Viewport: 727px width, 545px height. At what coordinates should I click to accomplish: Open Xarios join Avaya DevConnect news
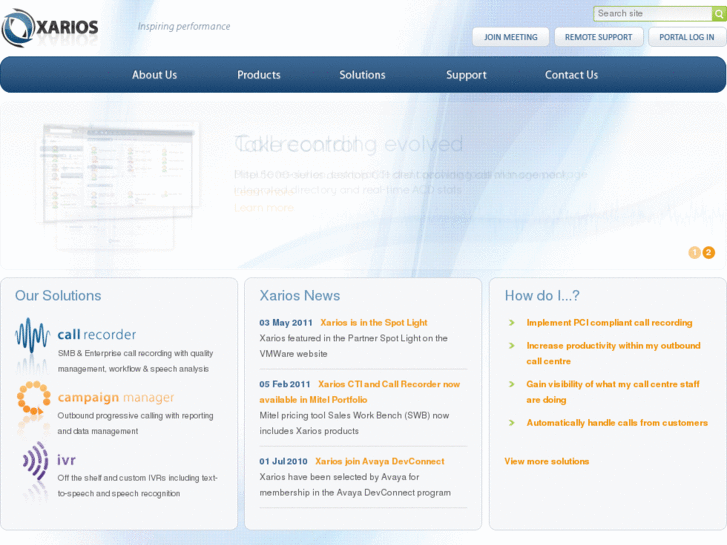click(x=380, y=462)
